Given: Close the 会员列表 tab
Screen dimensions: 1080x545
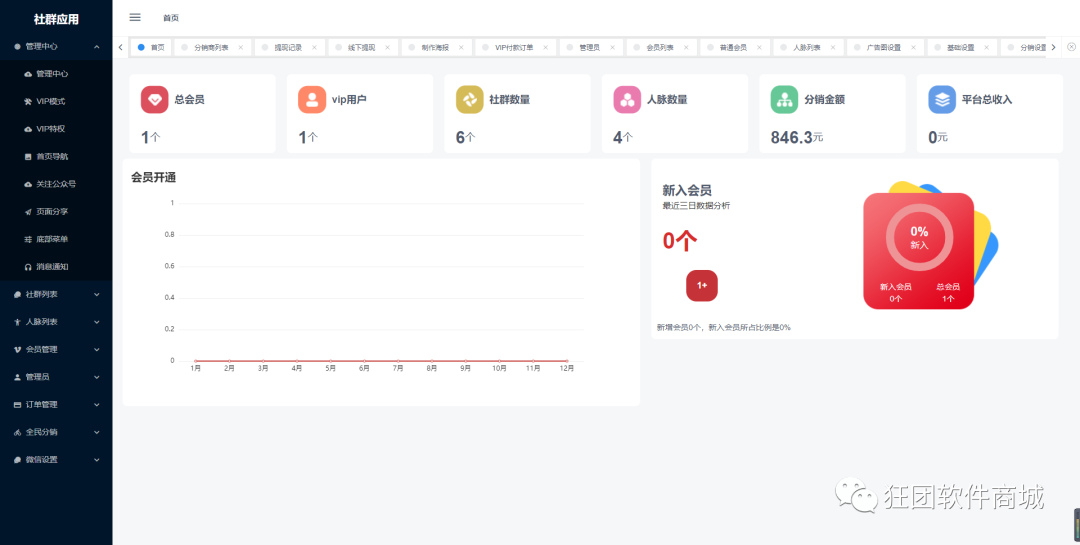Looking at the screenshot, I should (685, 48).
